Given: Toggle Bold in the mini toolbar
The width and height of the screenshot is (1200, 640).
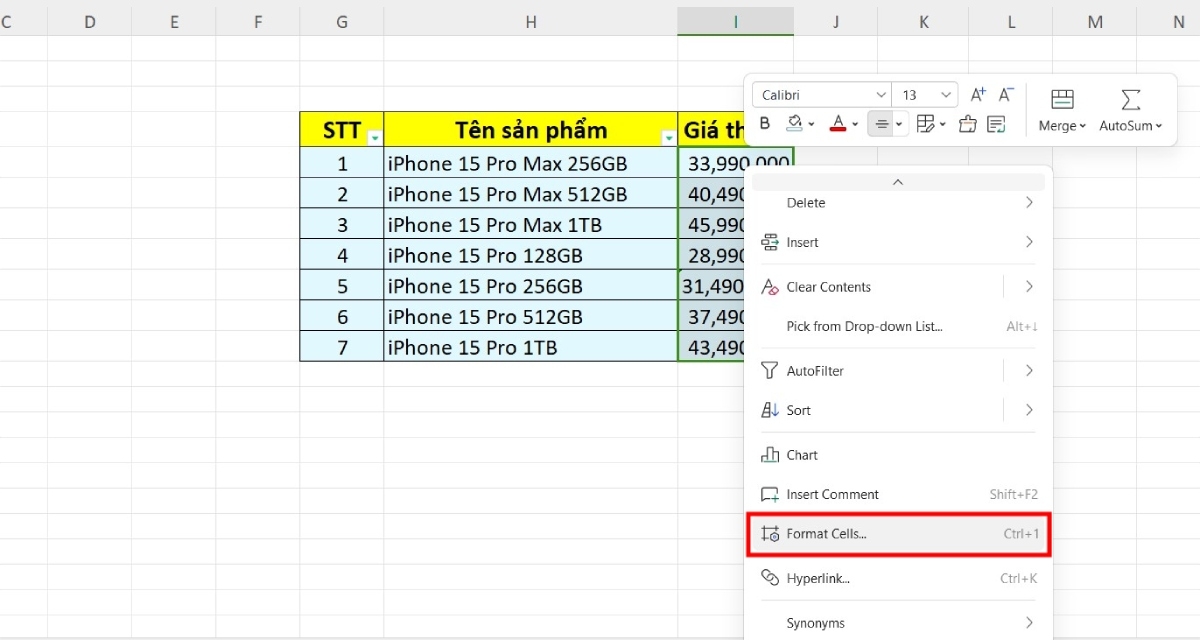Looking at the screenshot, I should (x=765, y=124).
